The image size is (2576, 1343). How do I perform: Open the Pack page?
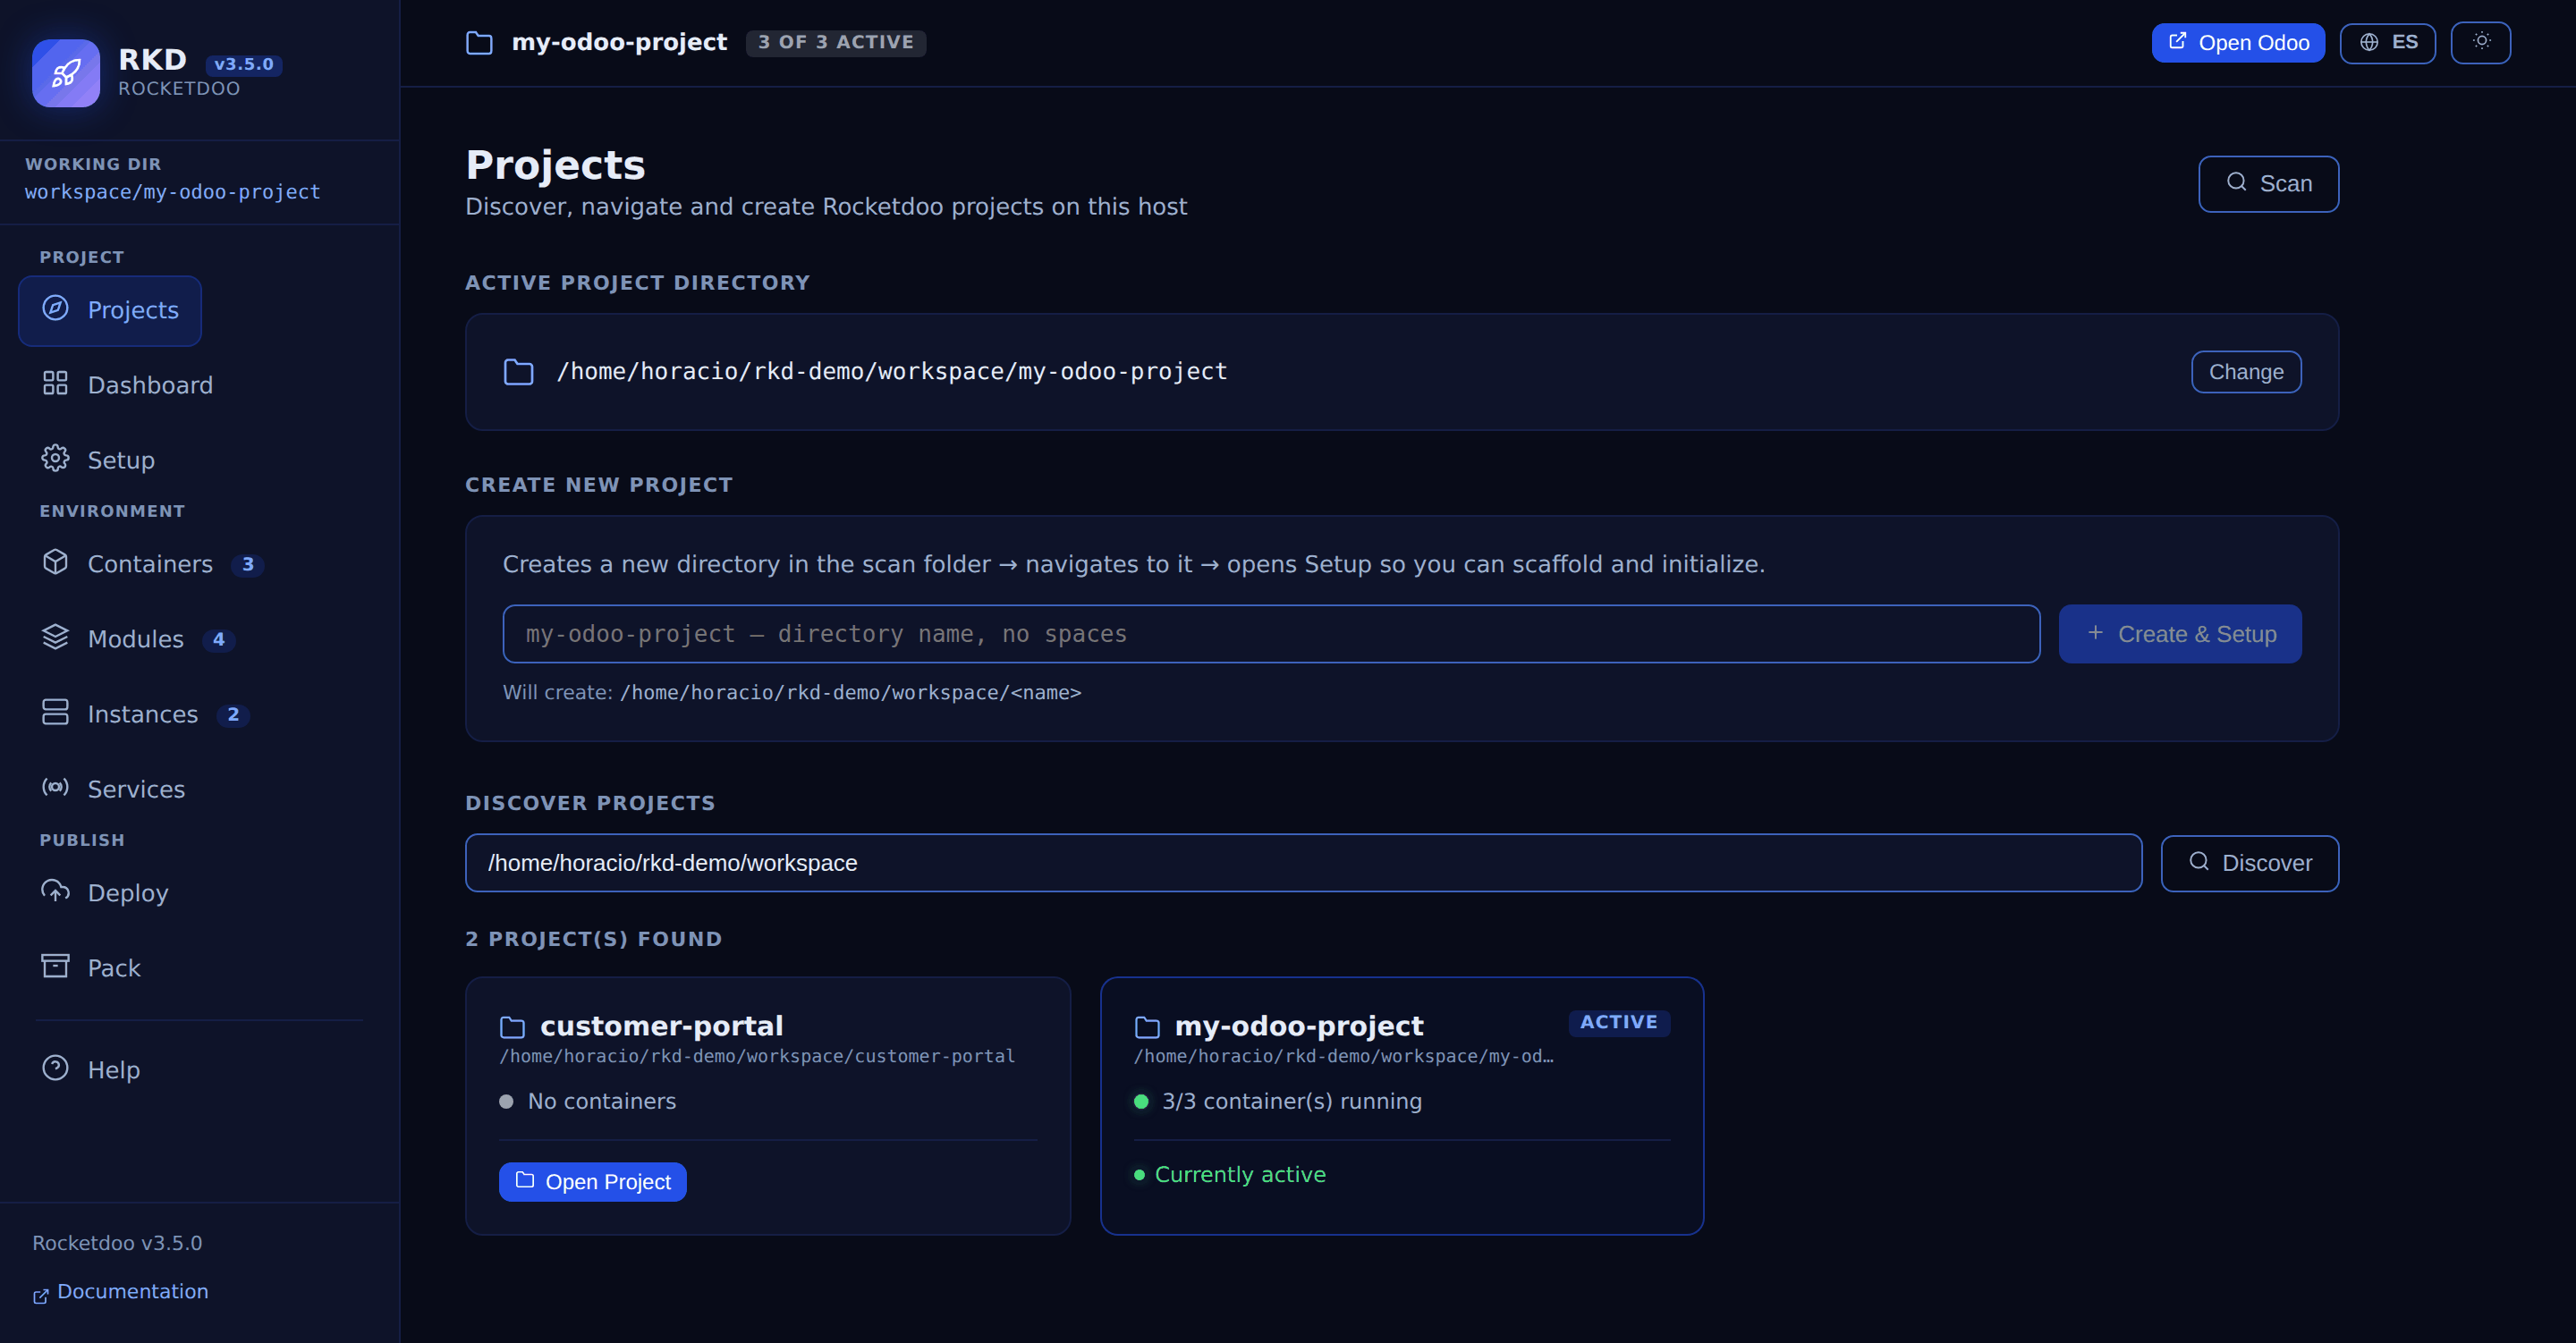click(91, 968)
